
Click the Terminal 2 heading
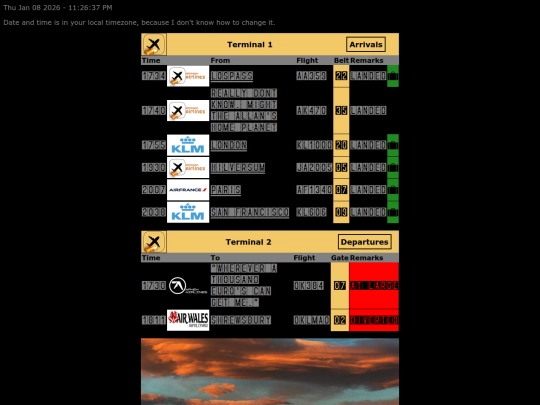point(249,242)
